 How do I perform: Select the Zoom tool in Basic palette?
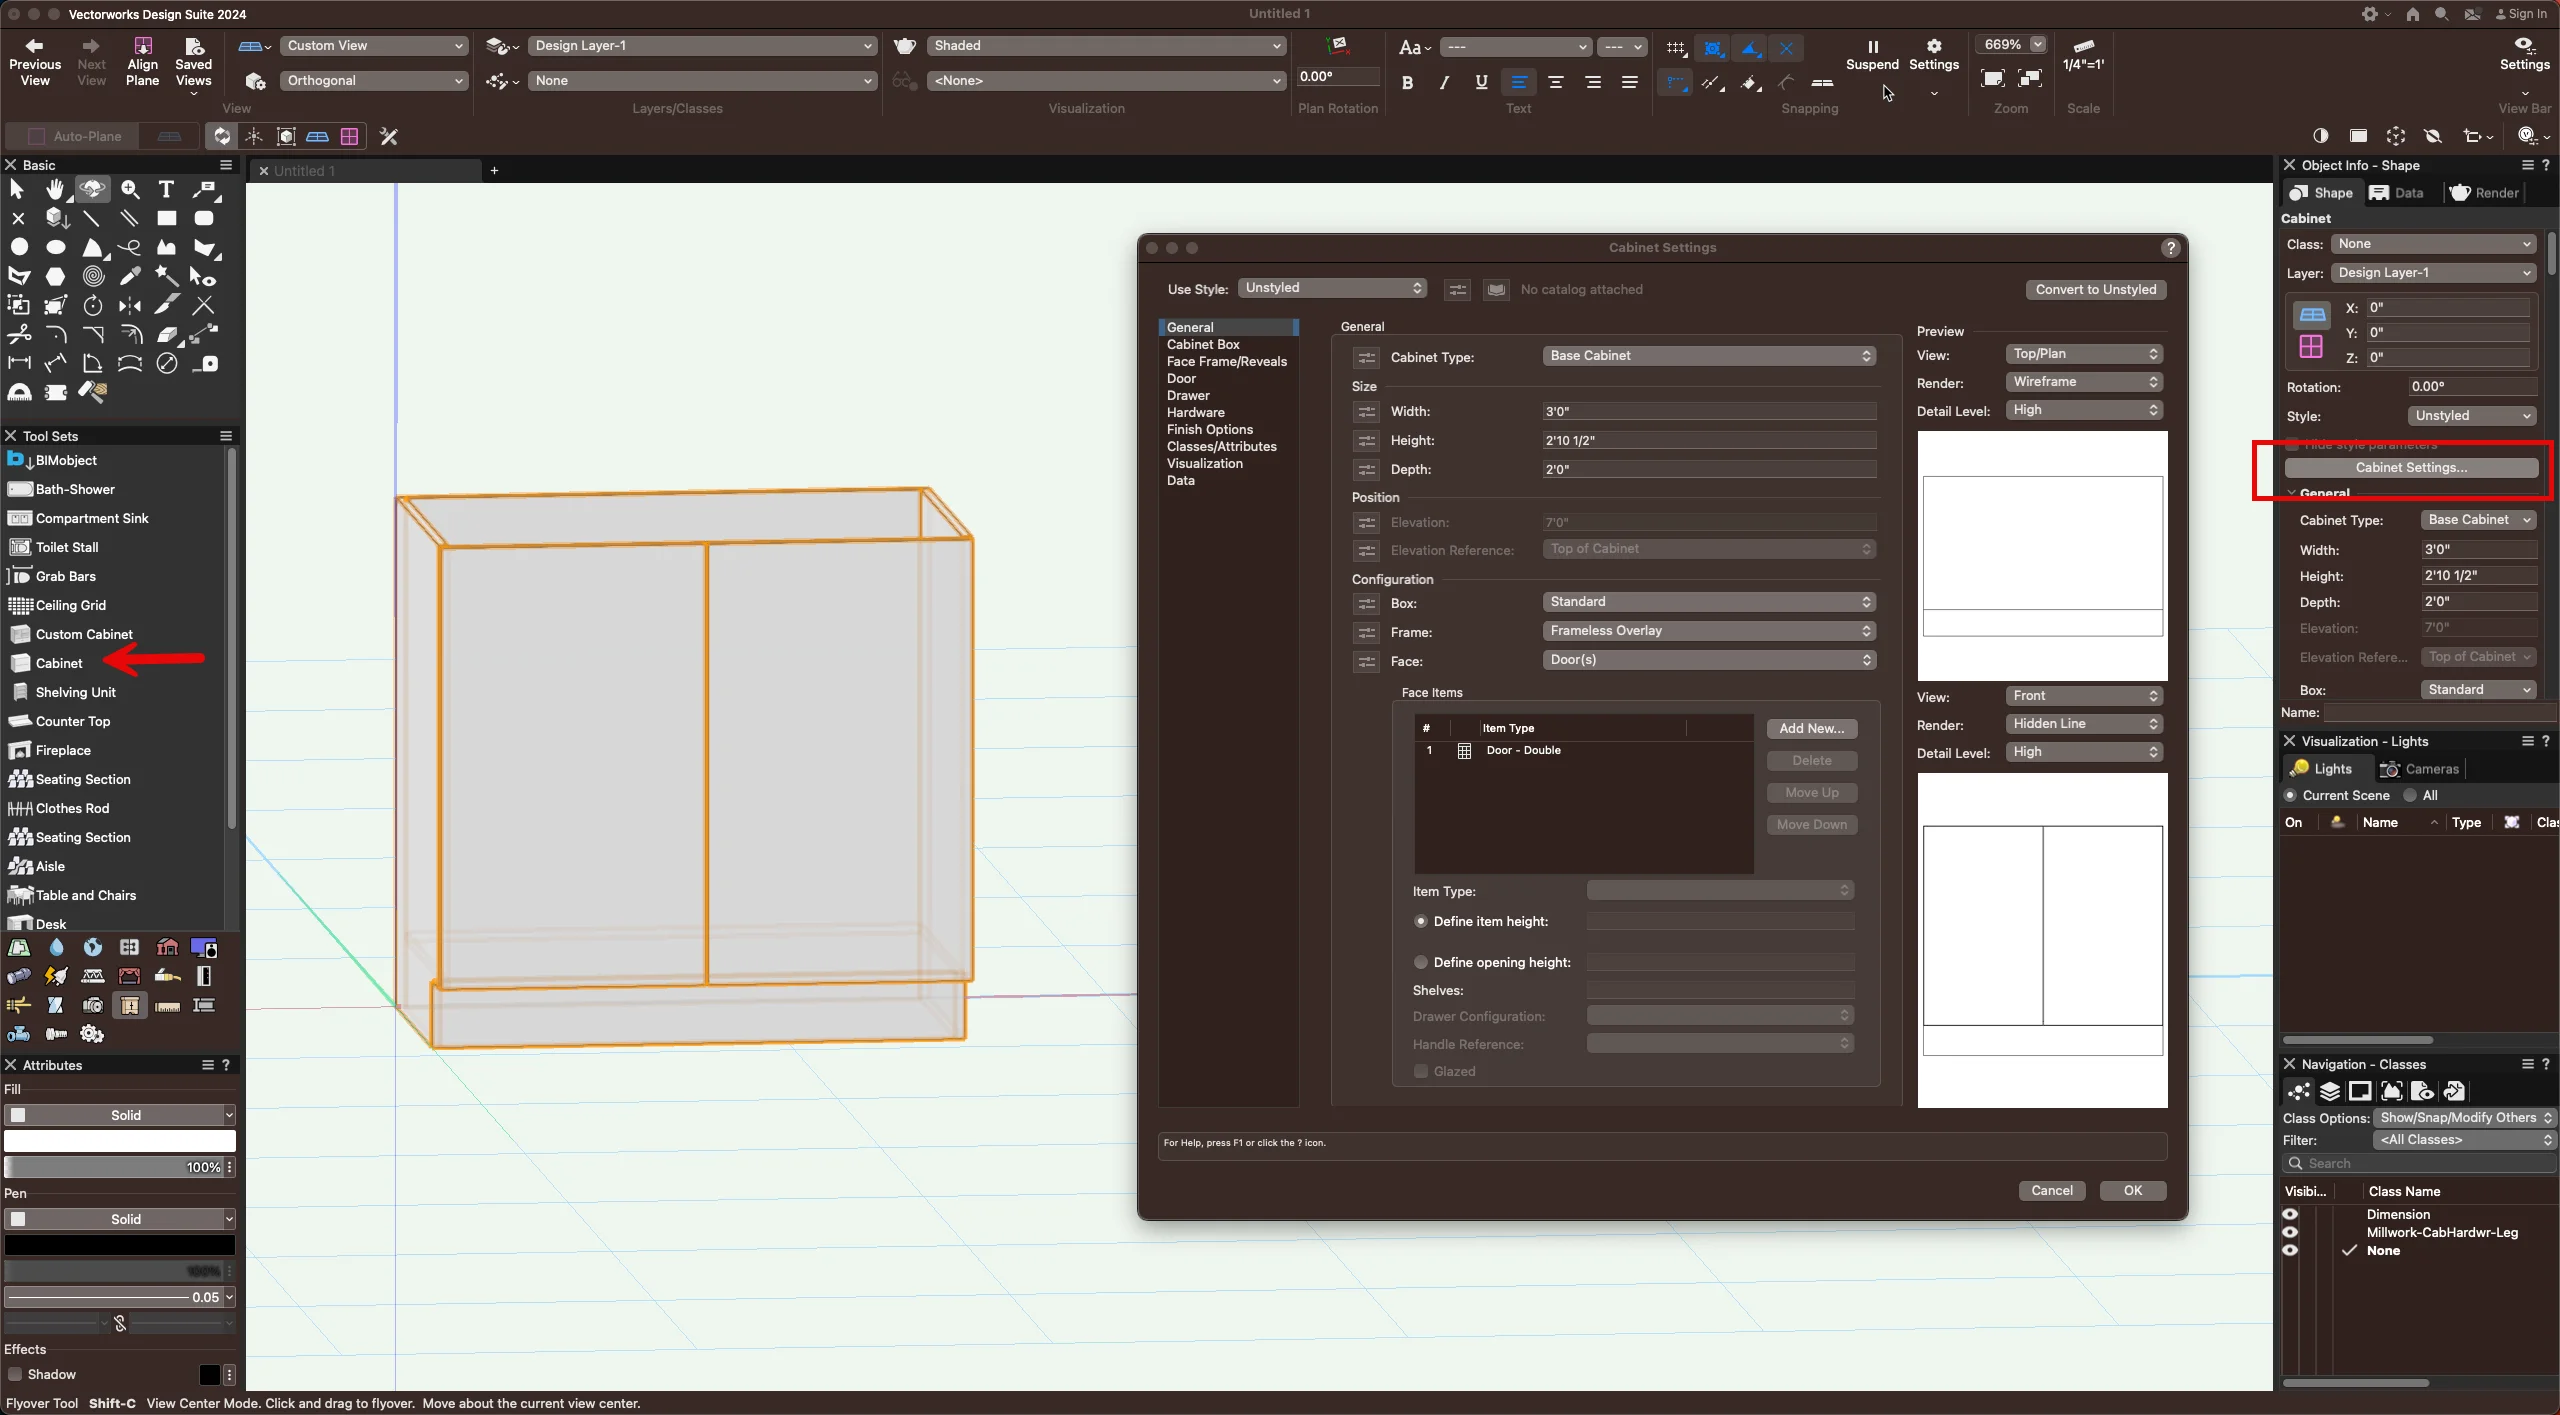[129, 188]
